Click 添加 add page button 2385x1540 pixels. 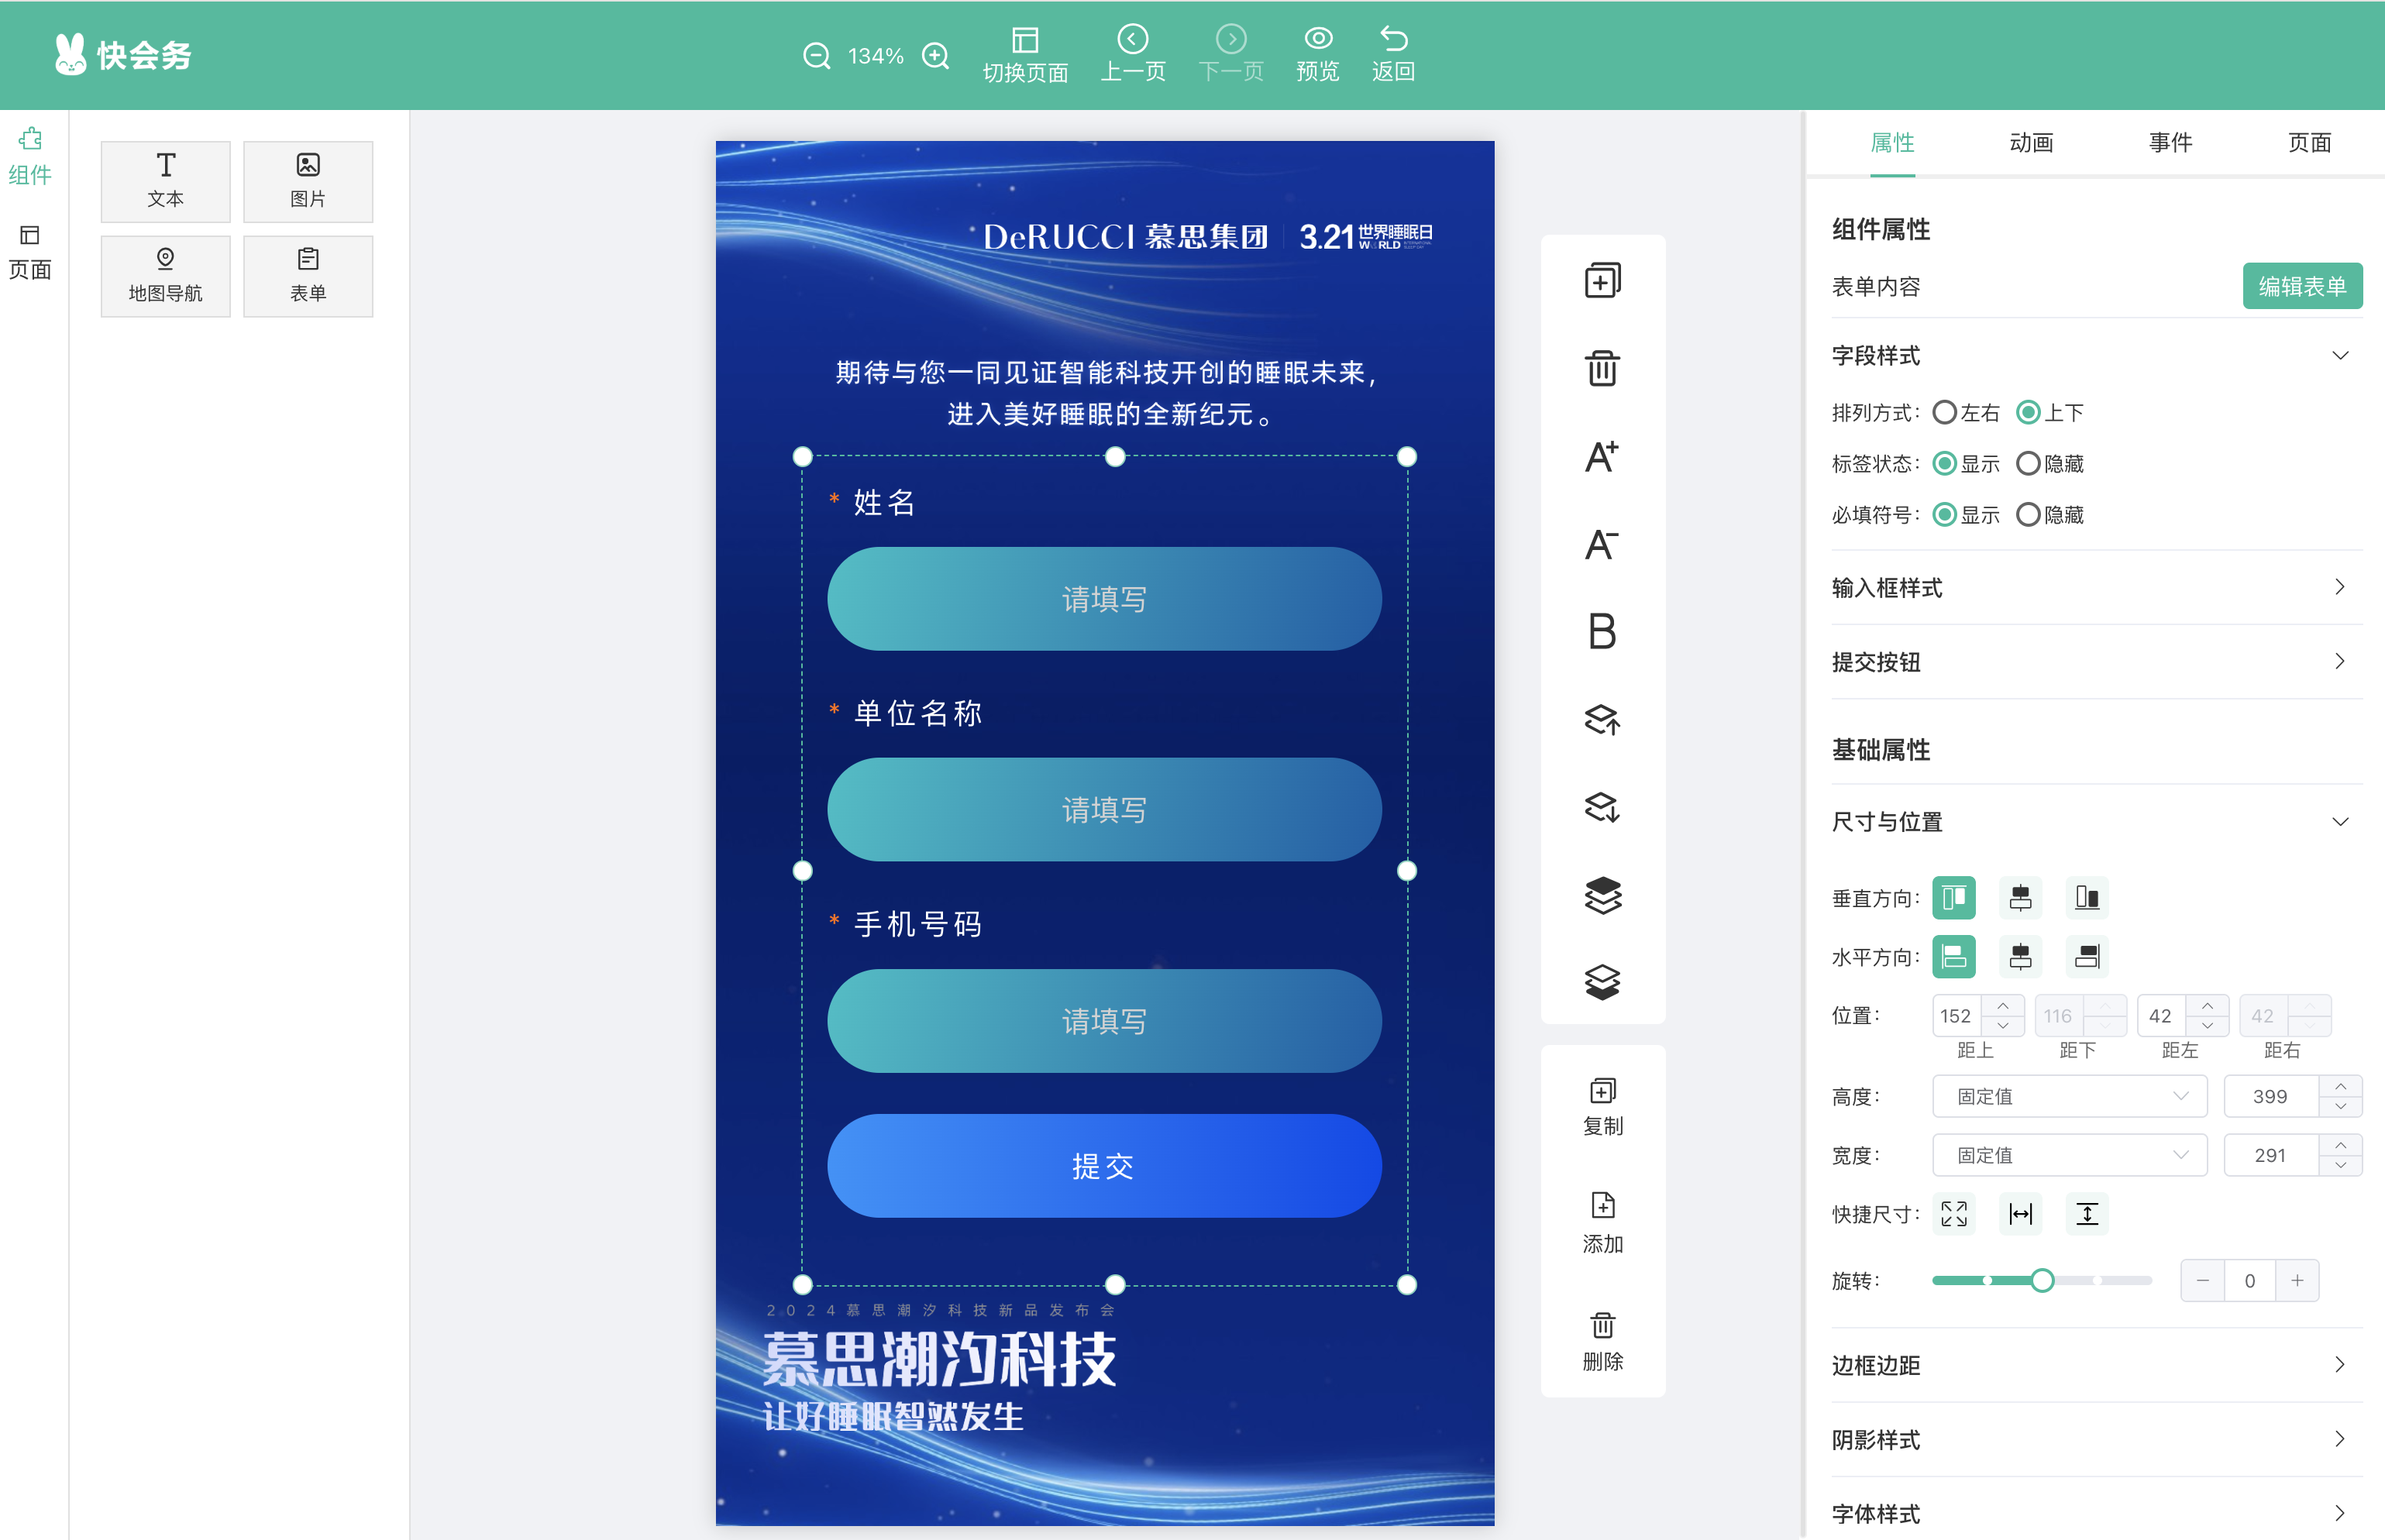click(x=1602, y=1224)
